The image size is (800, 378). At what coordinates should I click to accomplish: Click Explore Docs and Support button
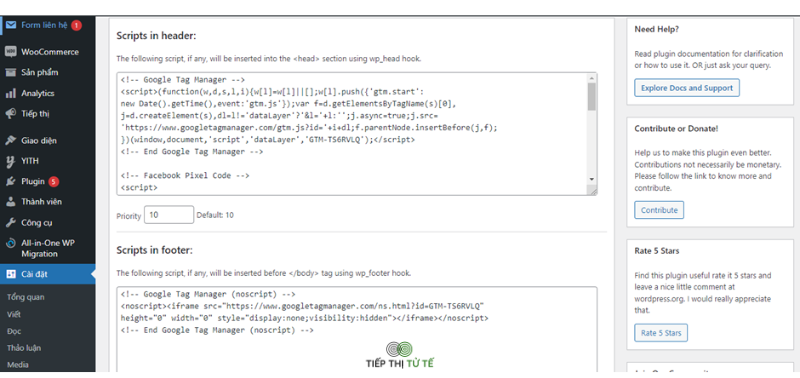coord(687,88)
